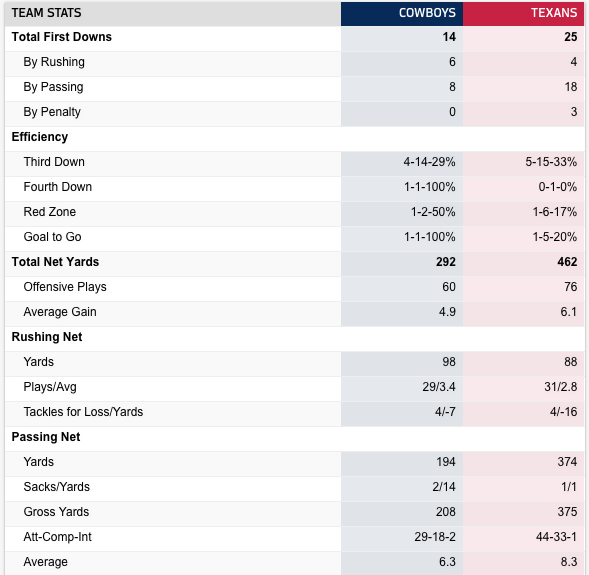The width and height of the screenshot is (589, 575).
Task: Select Texans Total First Downs value 25
Action: click(571, 37)
